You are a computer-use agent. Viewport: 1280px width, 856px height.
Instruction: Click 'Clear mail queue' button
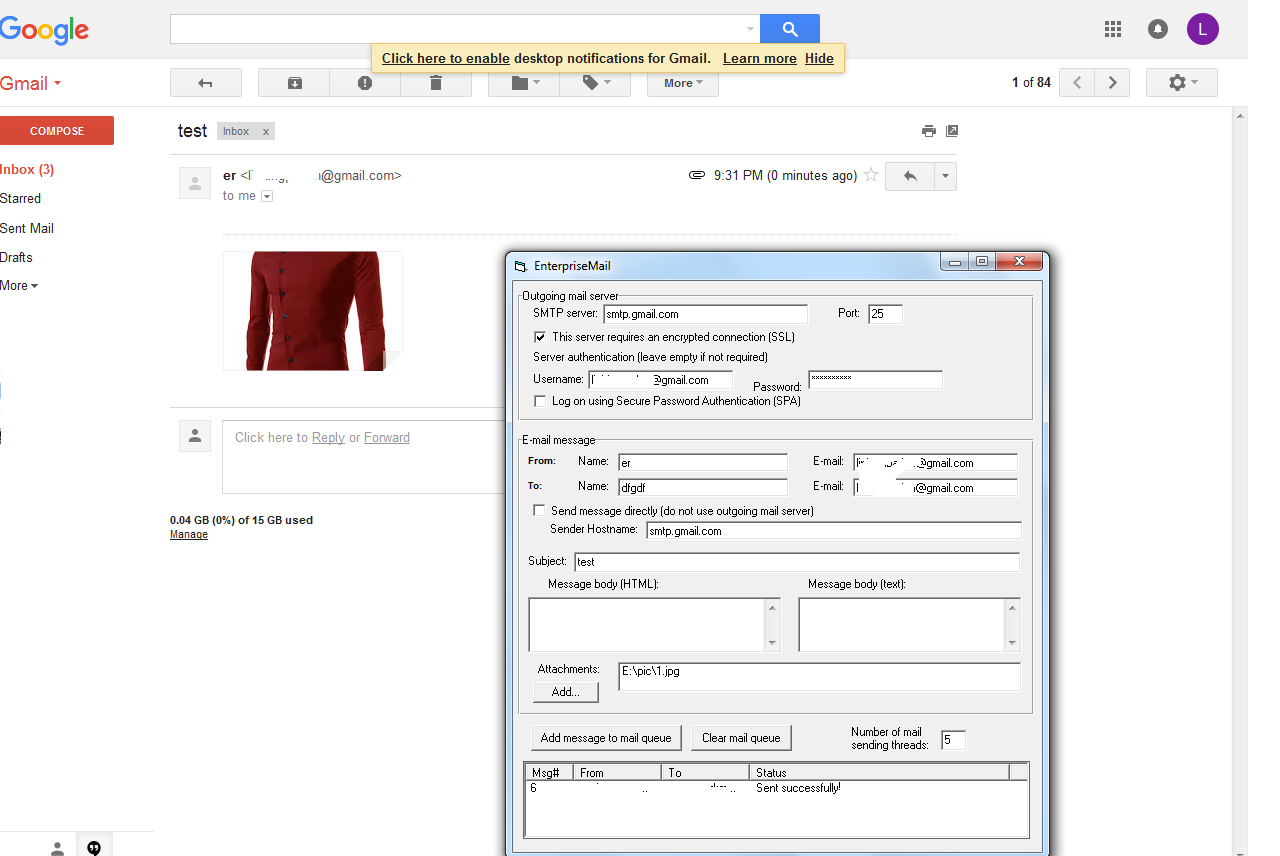741,738
